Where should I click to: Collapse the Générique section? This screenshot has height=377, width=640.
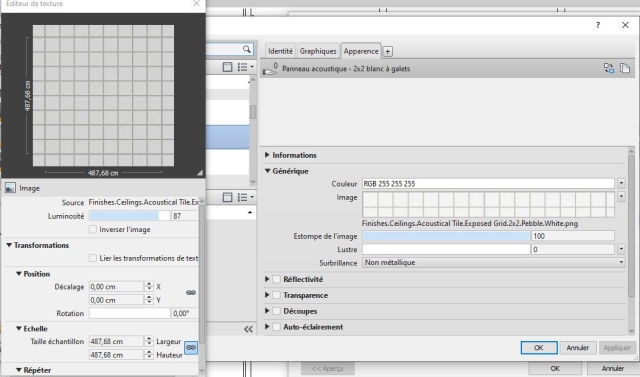[x=267, y=171]
